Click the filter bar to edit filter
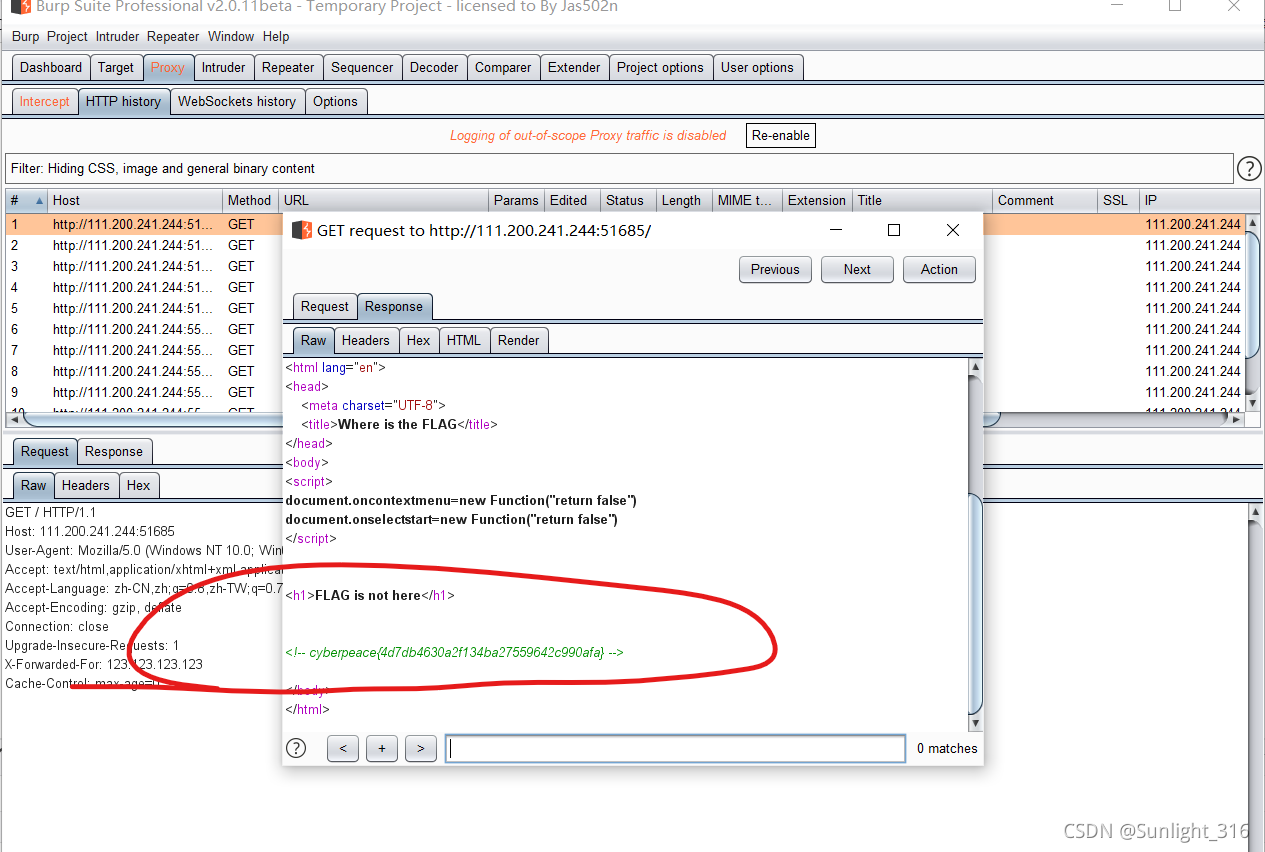Viewport: 1265px width, 852px height. tap(620, 168)
